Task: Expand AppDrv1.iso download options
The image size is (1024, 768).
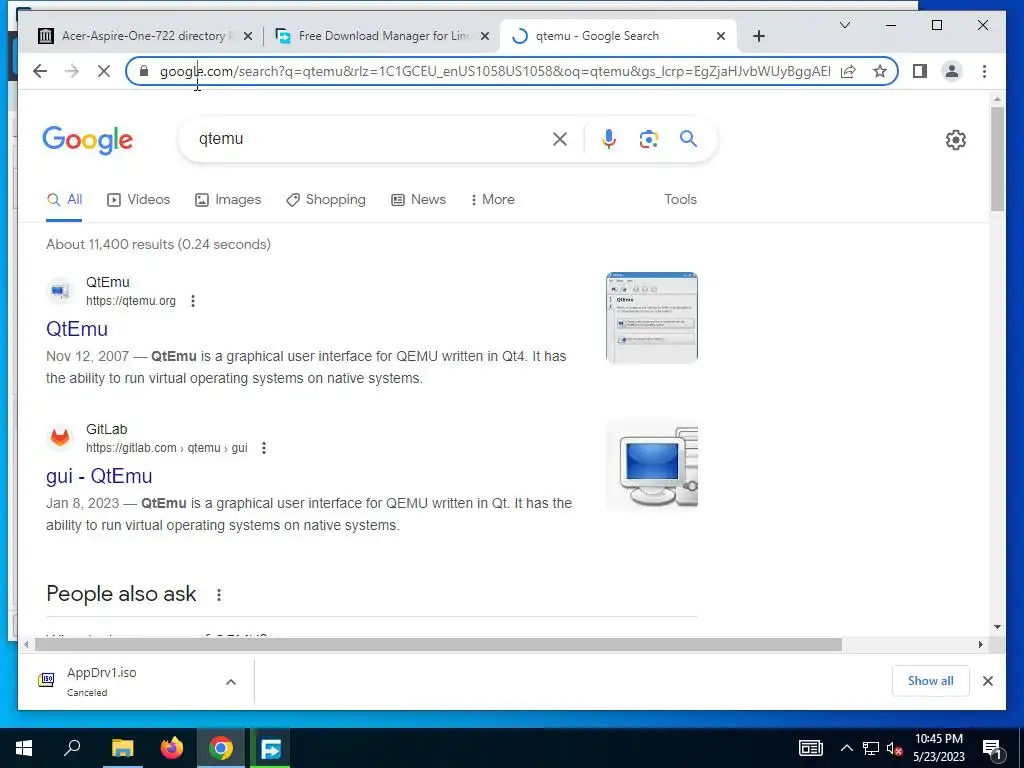Action: tap(231, 682)
